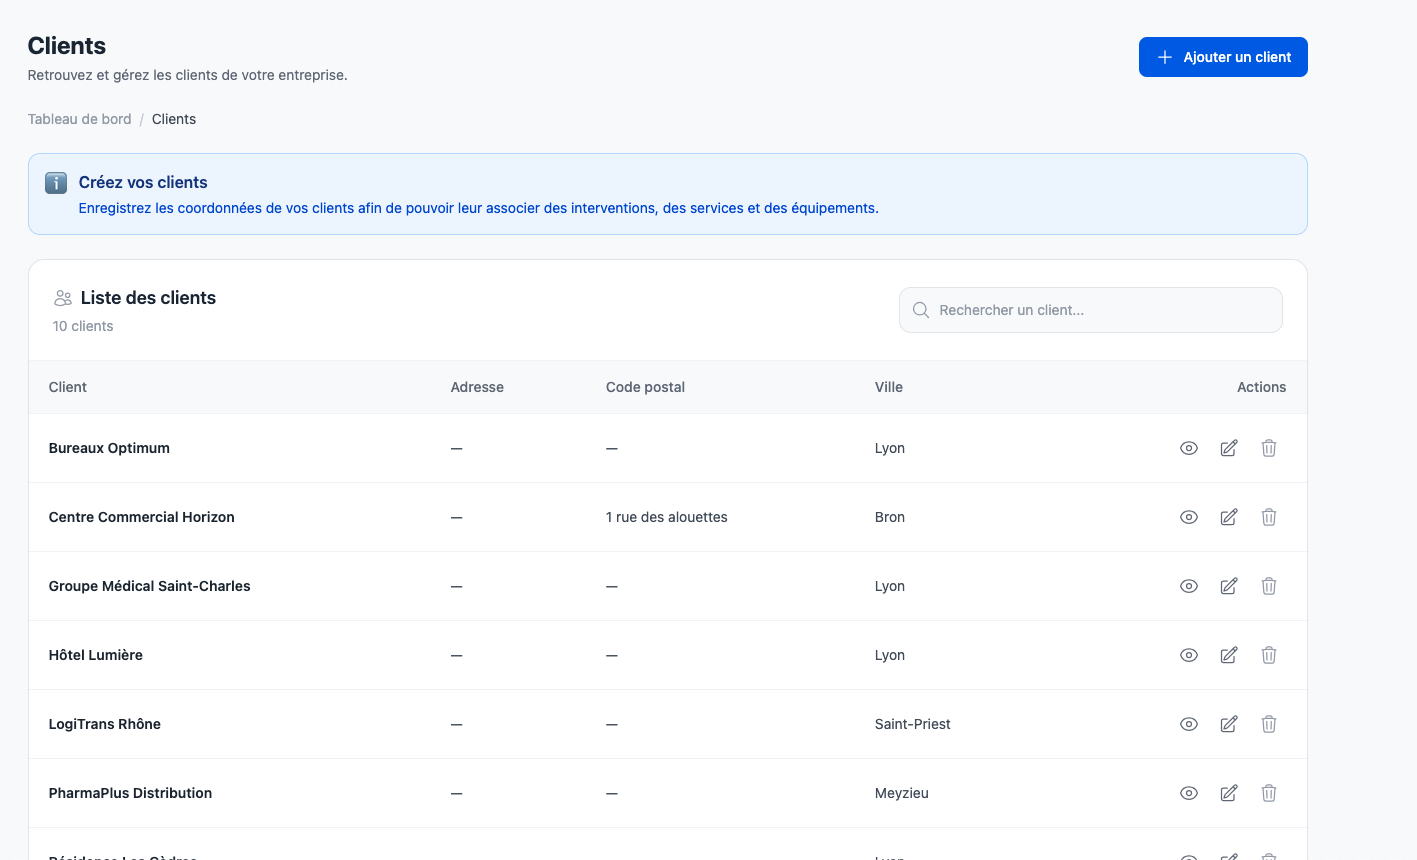
Task: Click the '10 clients' count text
Action: 83,326
